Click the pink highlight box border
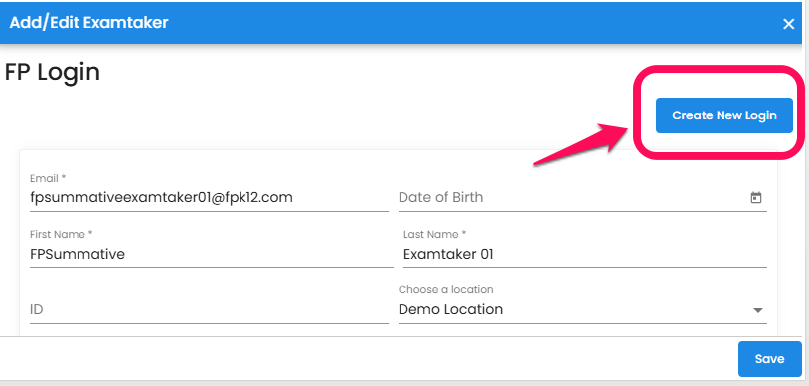 coord(637,112)
